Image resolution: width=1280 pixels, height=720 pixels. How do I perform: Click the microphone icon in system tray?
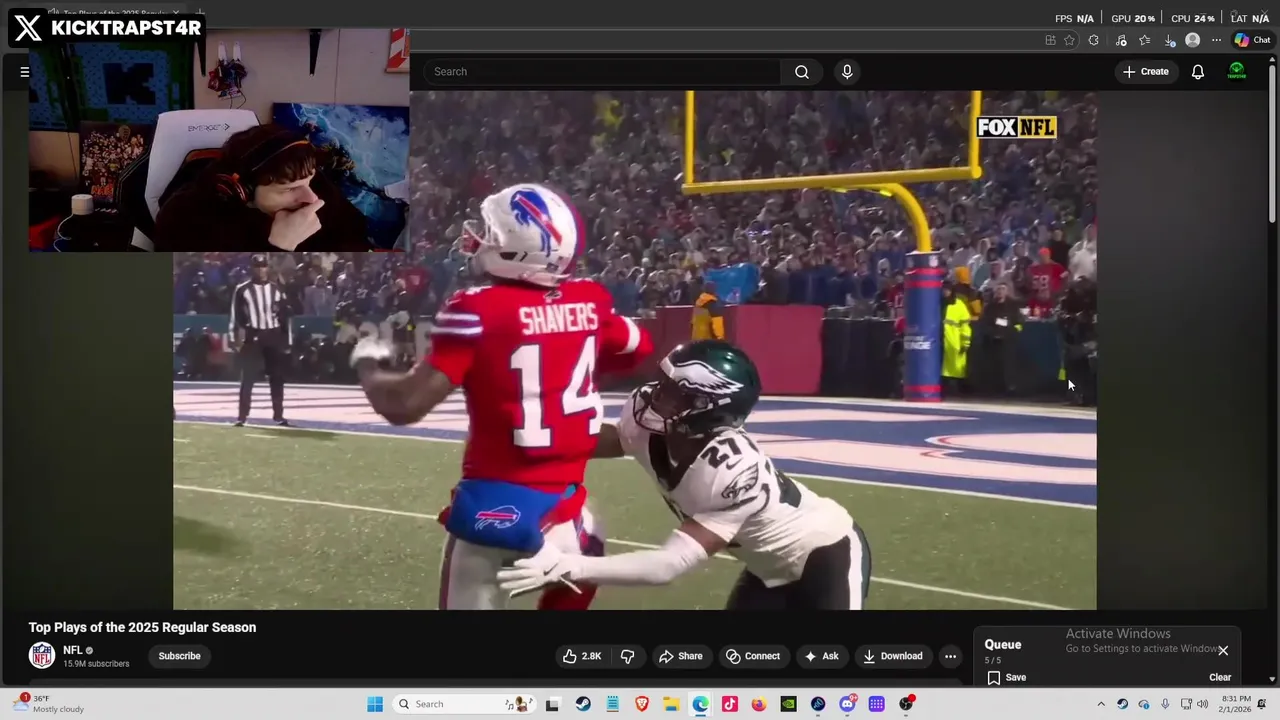click(1165, 704)
